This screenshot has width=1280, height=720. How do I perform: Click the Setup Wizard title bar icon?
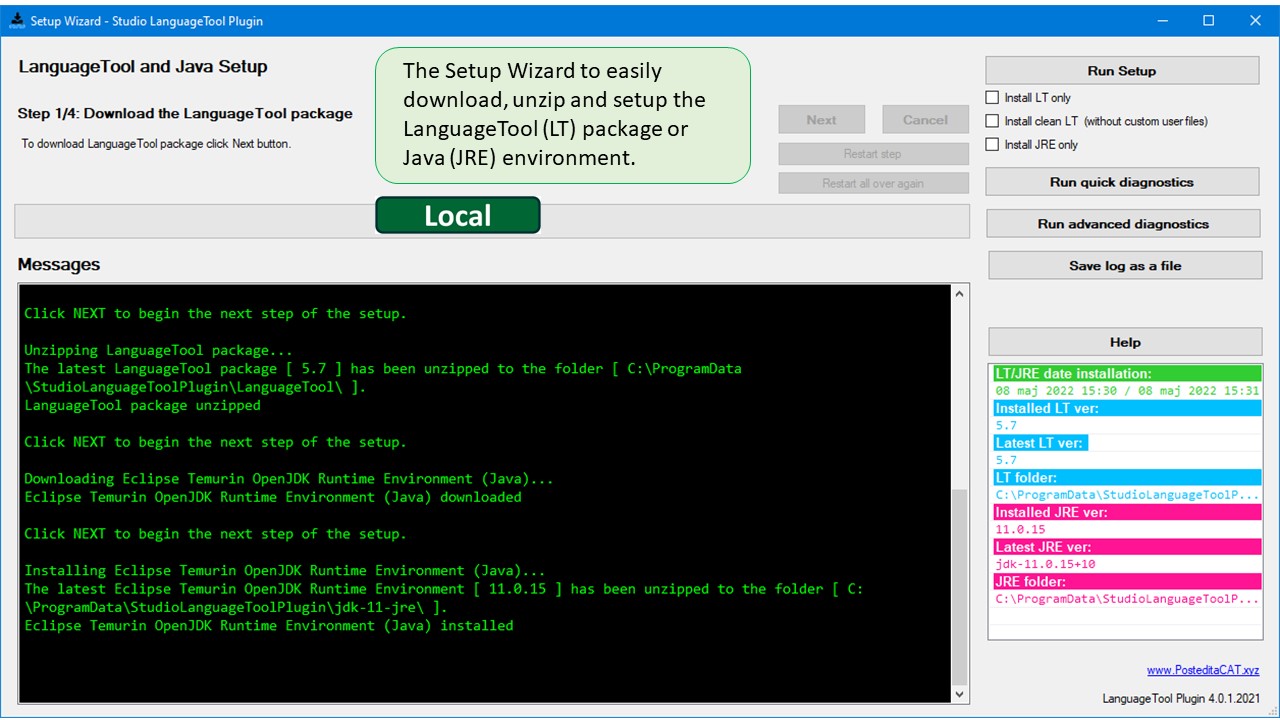[x=17, y=20]
